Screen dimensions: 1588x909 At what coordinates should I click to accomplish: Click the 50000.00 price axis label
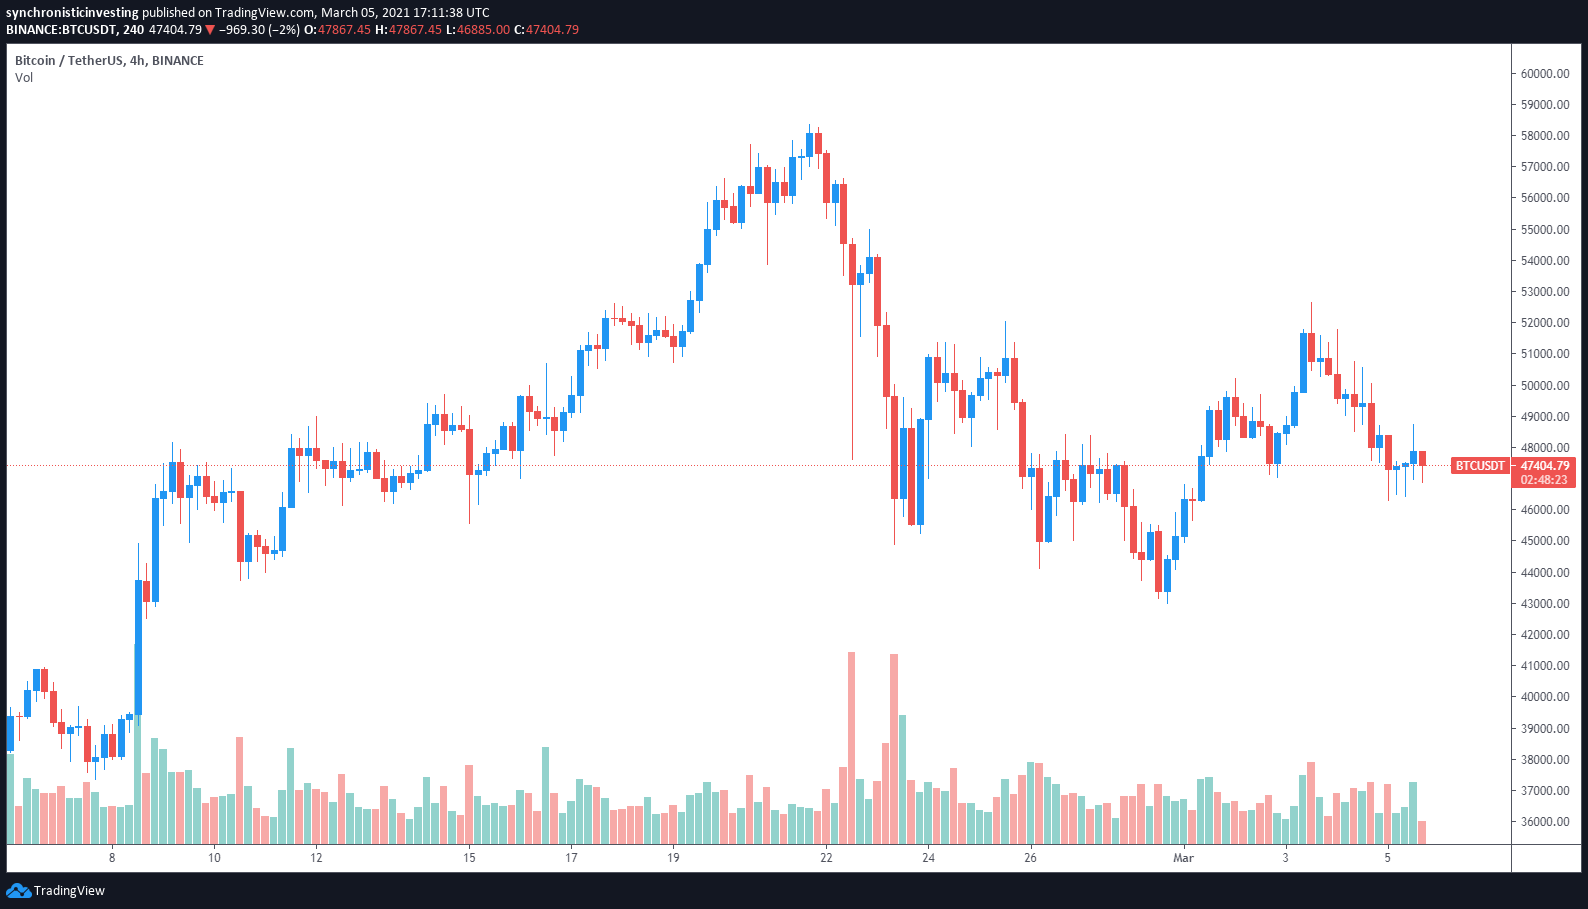(x=1545, y=386)
